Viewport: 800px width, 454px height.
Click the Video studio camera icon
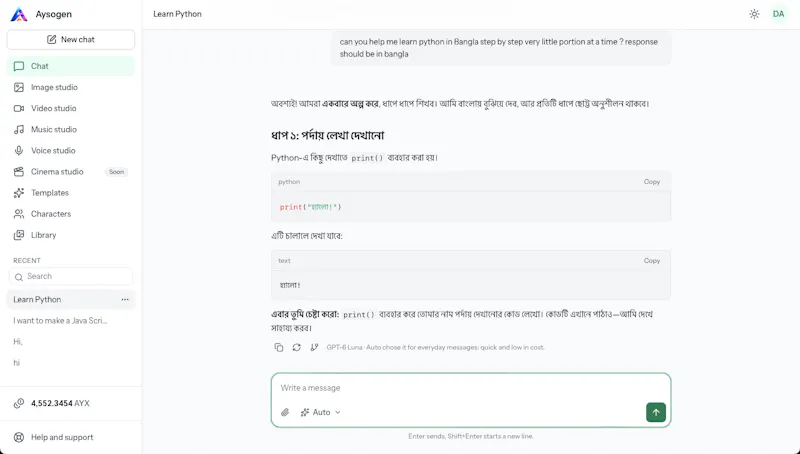(x=19, y=109)
